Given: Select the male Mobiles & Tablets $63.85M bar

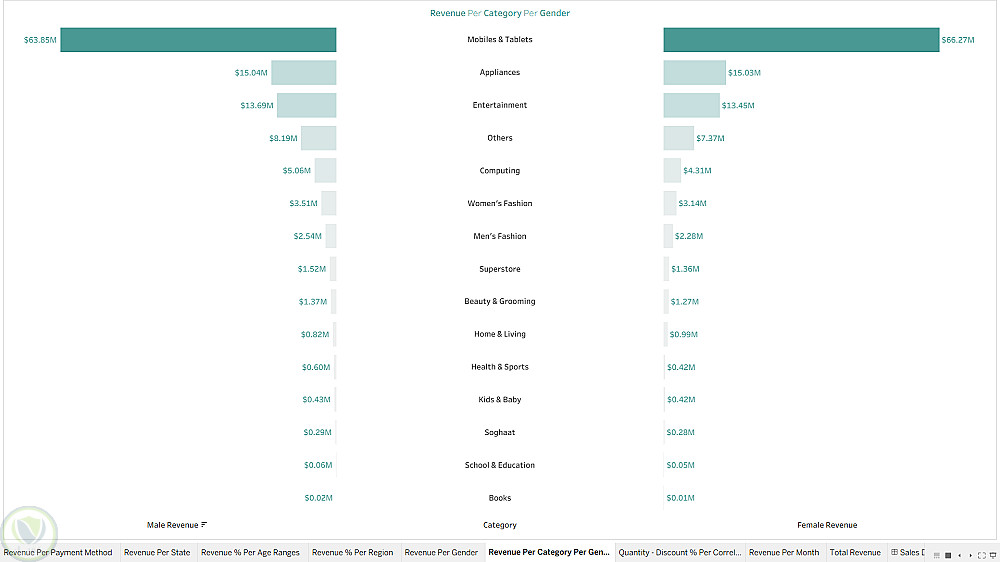Looking at the screenshot, I should click(198, 40).
